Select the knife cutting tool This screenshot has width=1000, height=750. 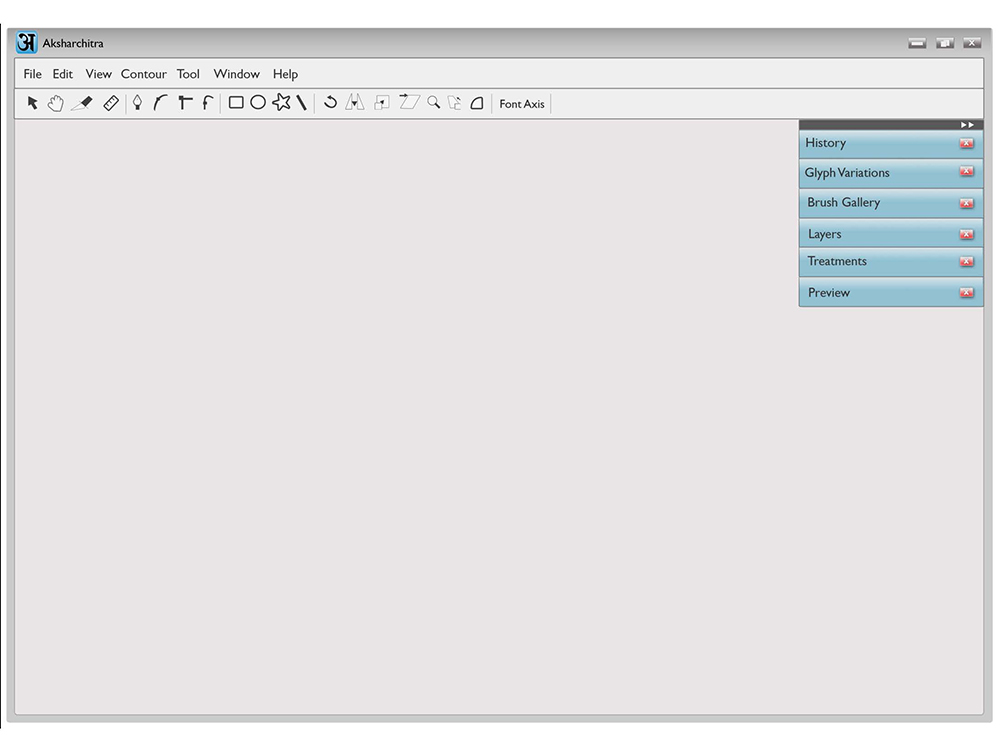[x=82, y=103]
